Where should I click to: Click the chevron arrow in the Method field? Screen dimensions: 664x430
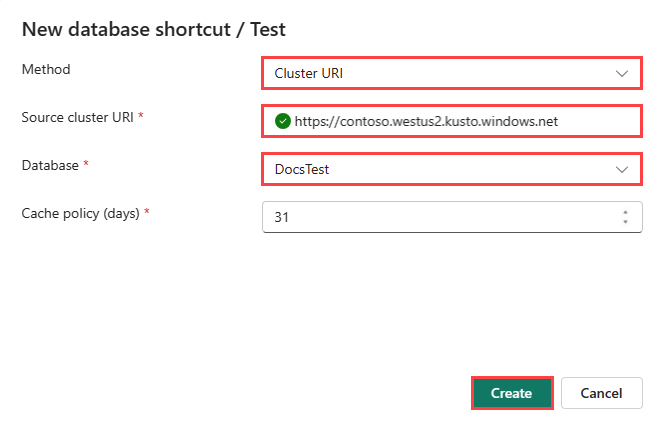pos(621,74)
